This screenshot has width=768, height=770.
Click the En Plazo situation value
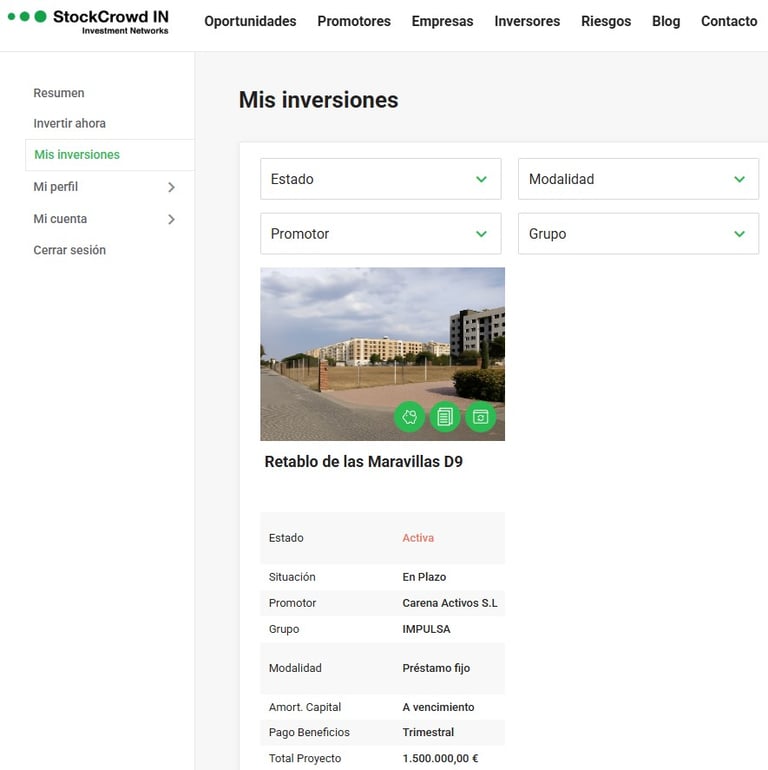coord(424,577)
